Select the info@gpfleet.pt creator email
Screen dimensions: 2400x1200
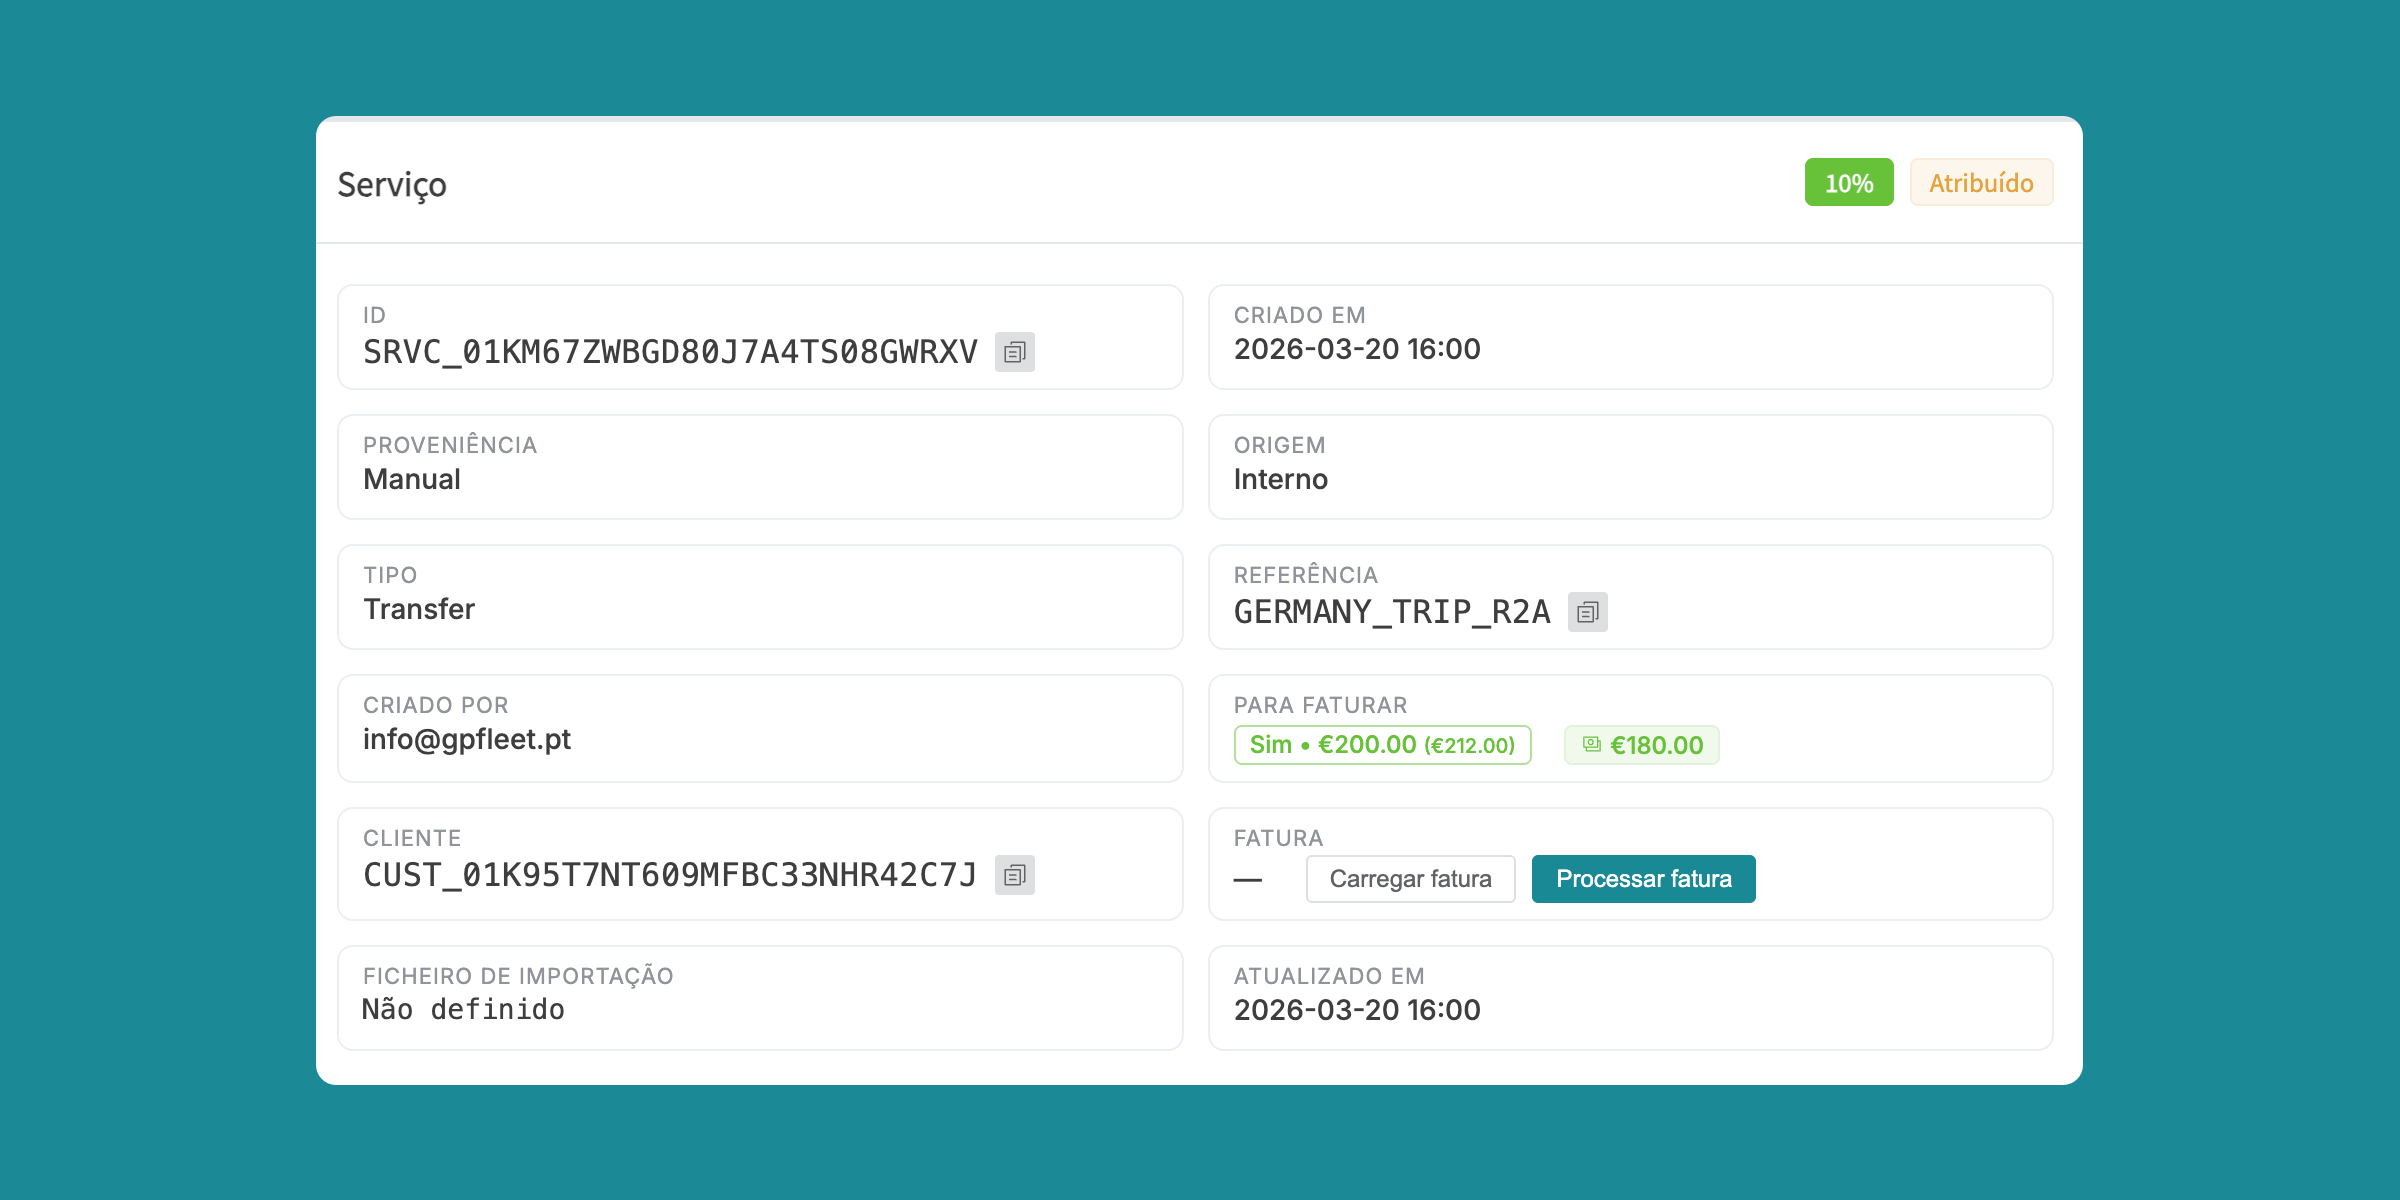(467, 739)
